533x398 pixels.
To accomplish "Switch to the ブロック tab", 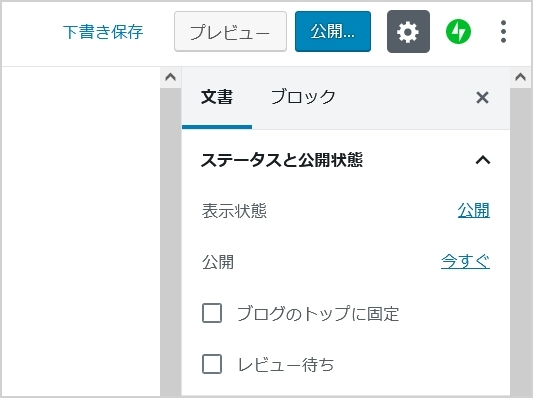I will point(303,97).
